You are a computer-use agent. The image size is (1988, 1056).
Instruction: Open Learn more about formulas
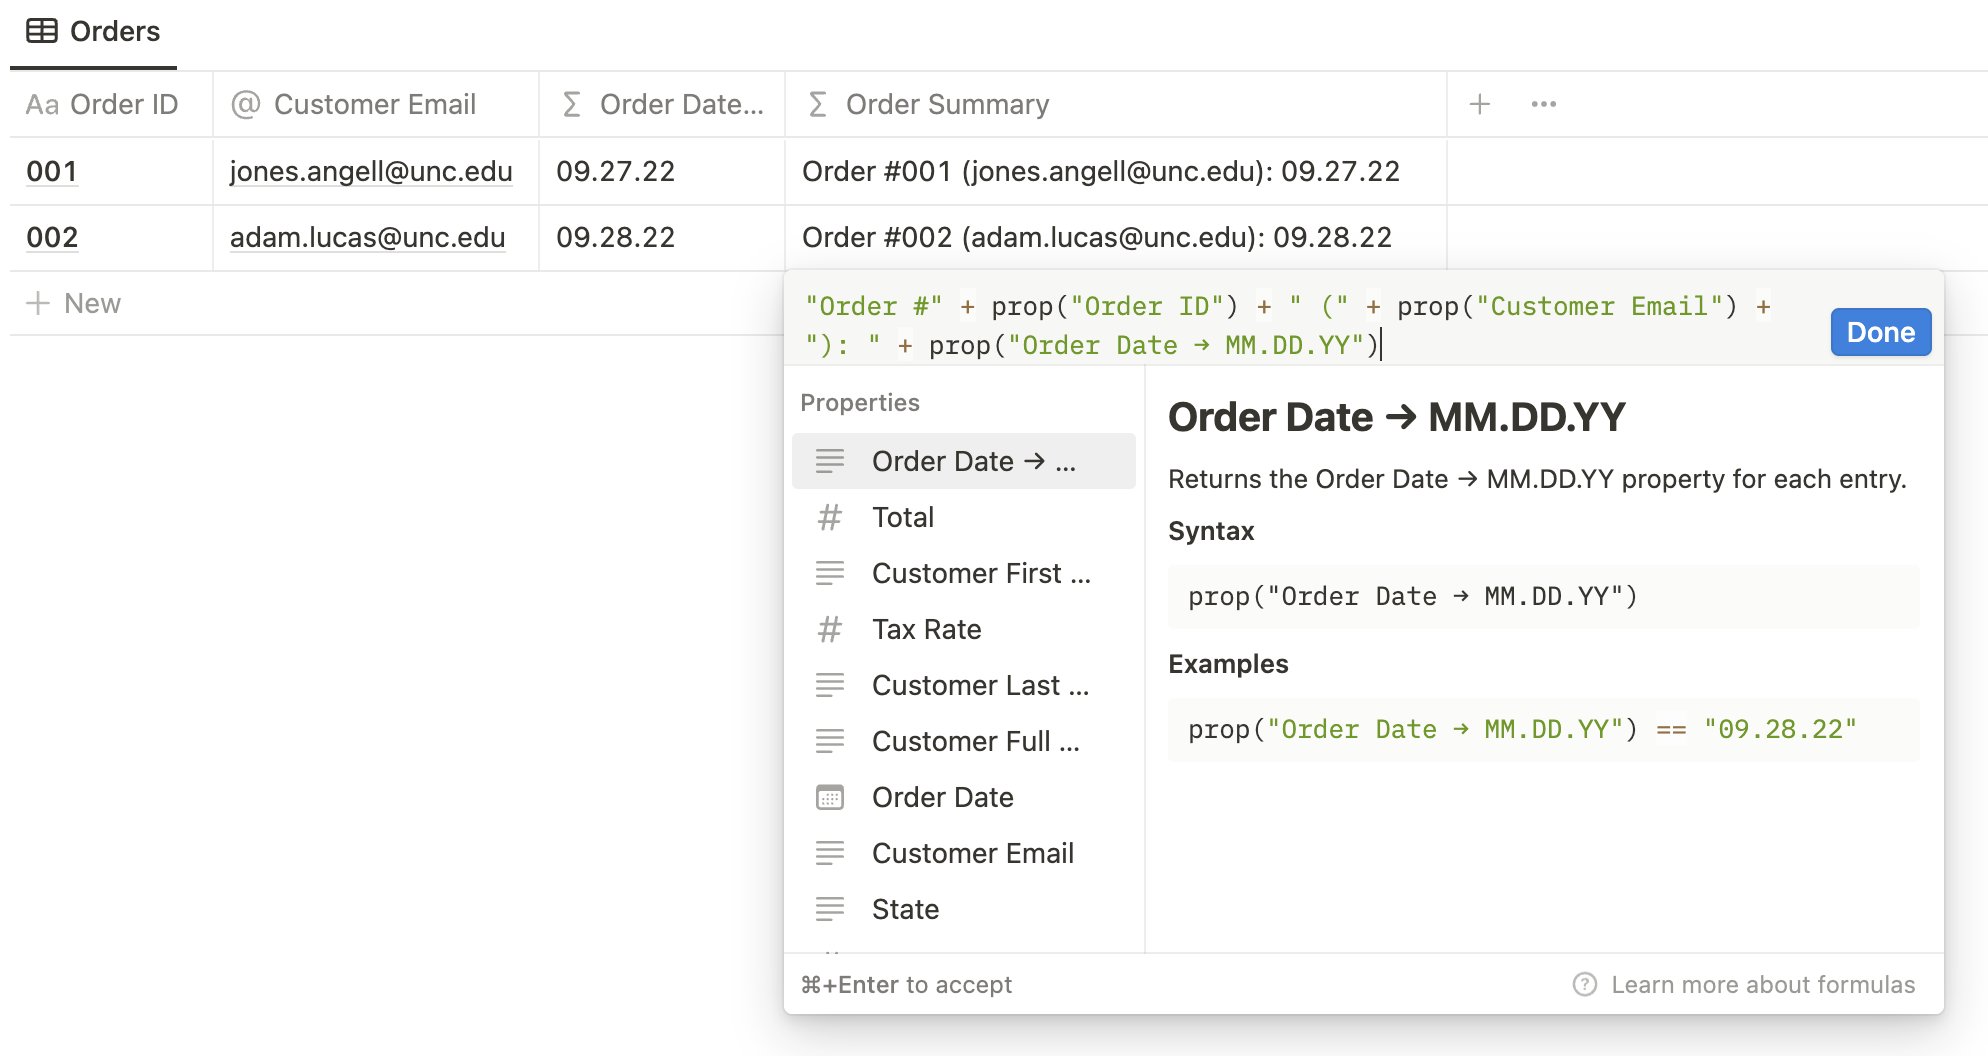(x=1764, y=984)
